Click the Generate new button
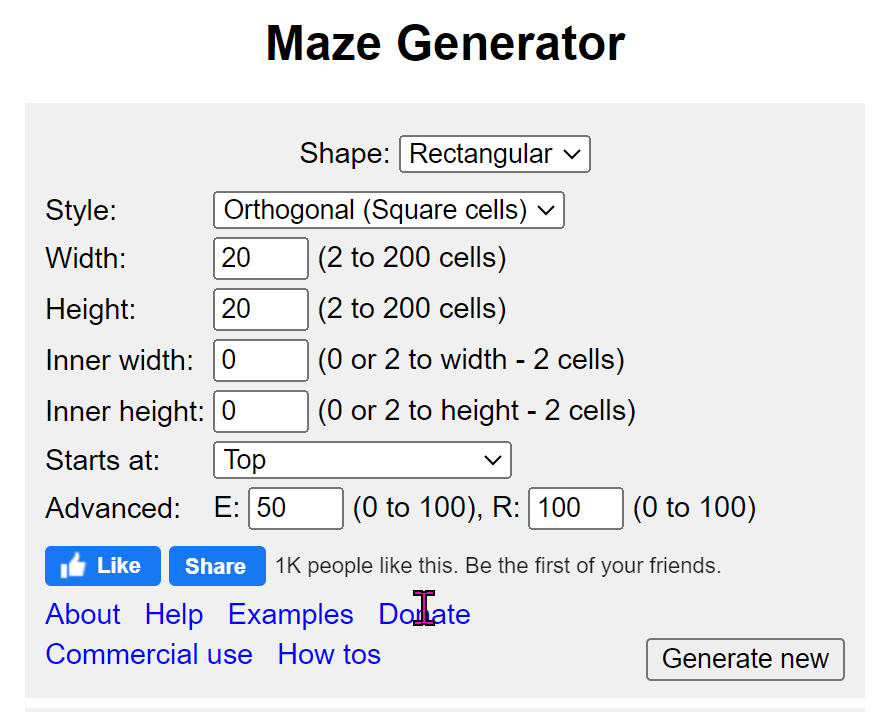Screen dimensions: 888x712 pyautogui.click(x=745, y=659)
